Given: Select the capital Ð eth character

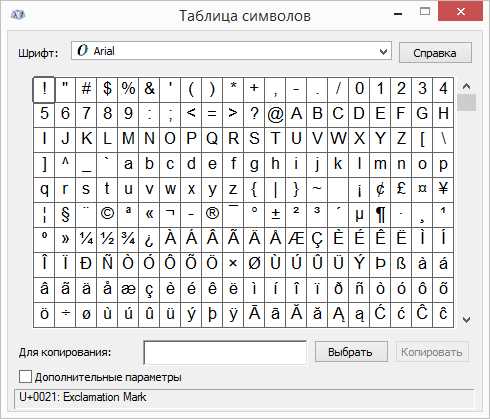Looking at the screenshot, I should (x=86, y=265).
